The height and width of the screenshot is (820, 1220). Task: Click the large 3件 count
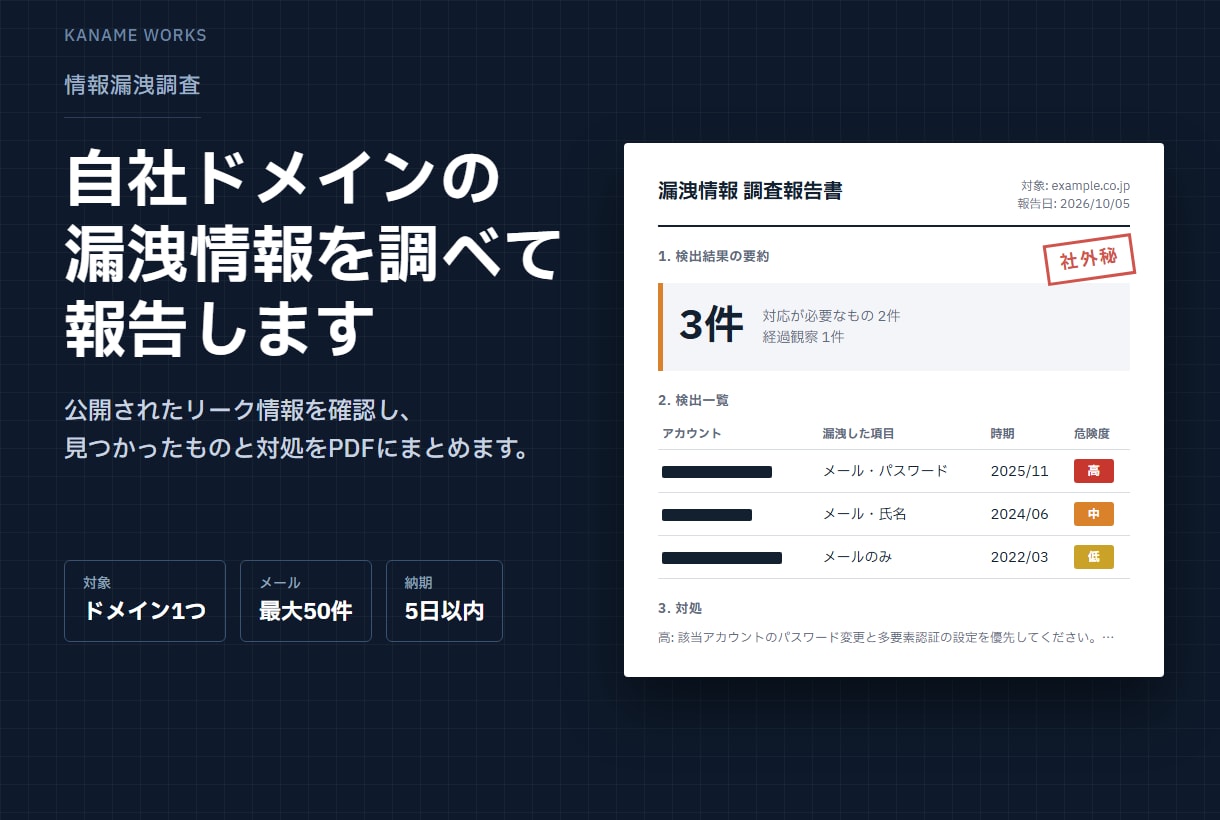pos(711,326)
